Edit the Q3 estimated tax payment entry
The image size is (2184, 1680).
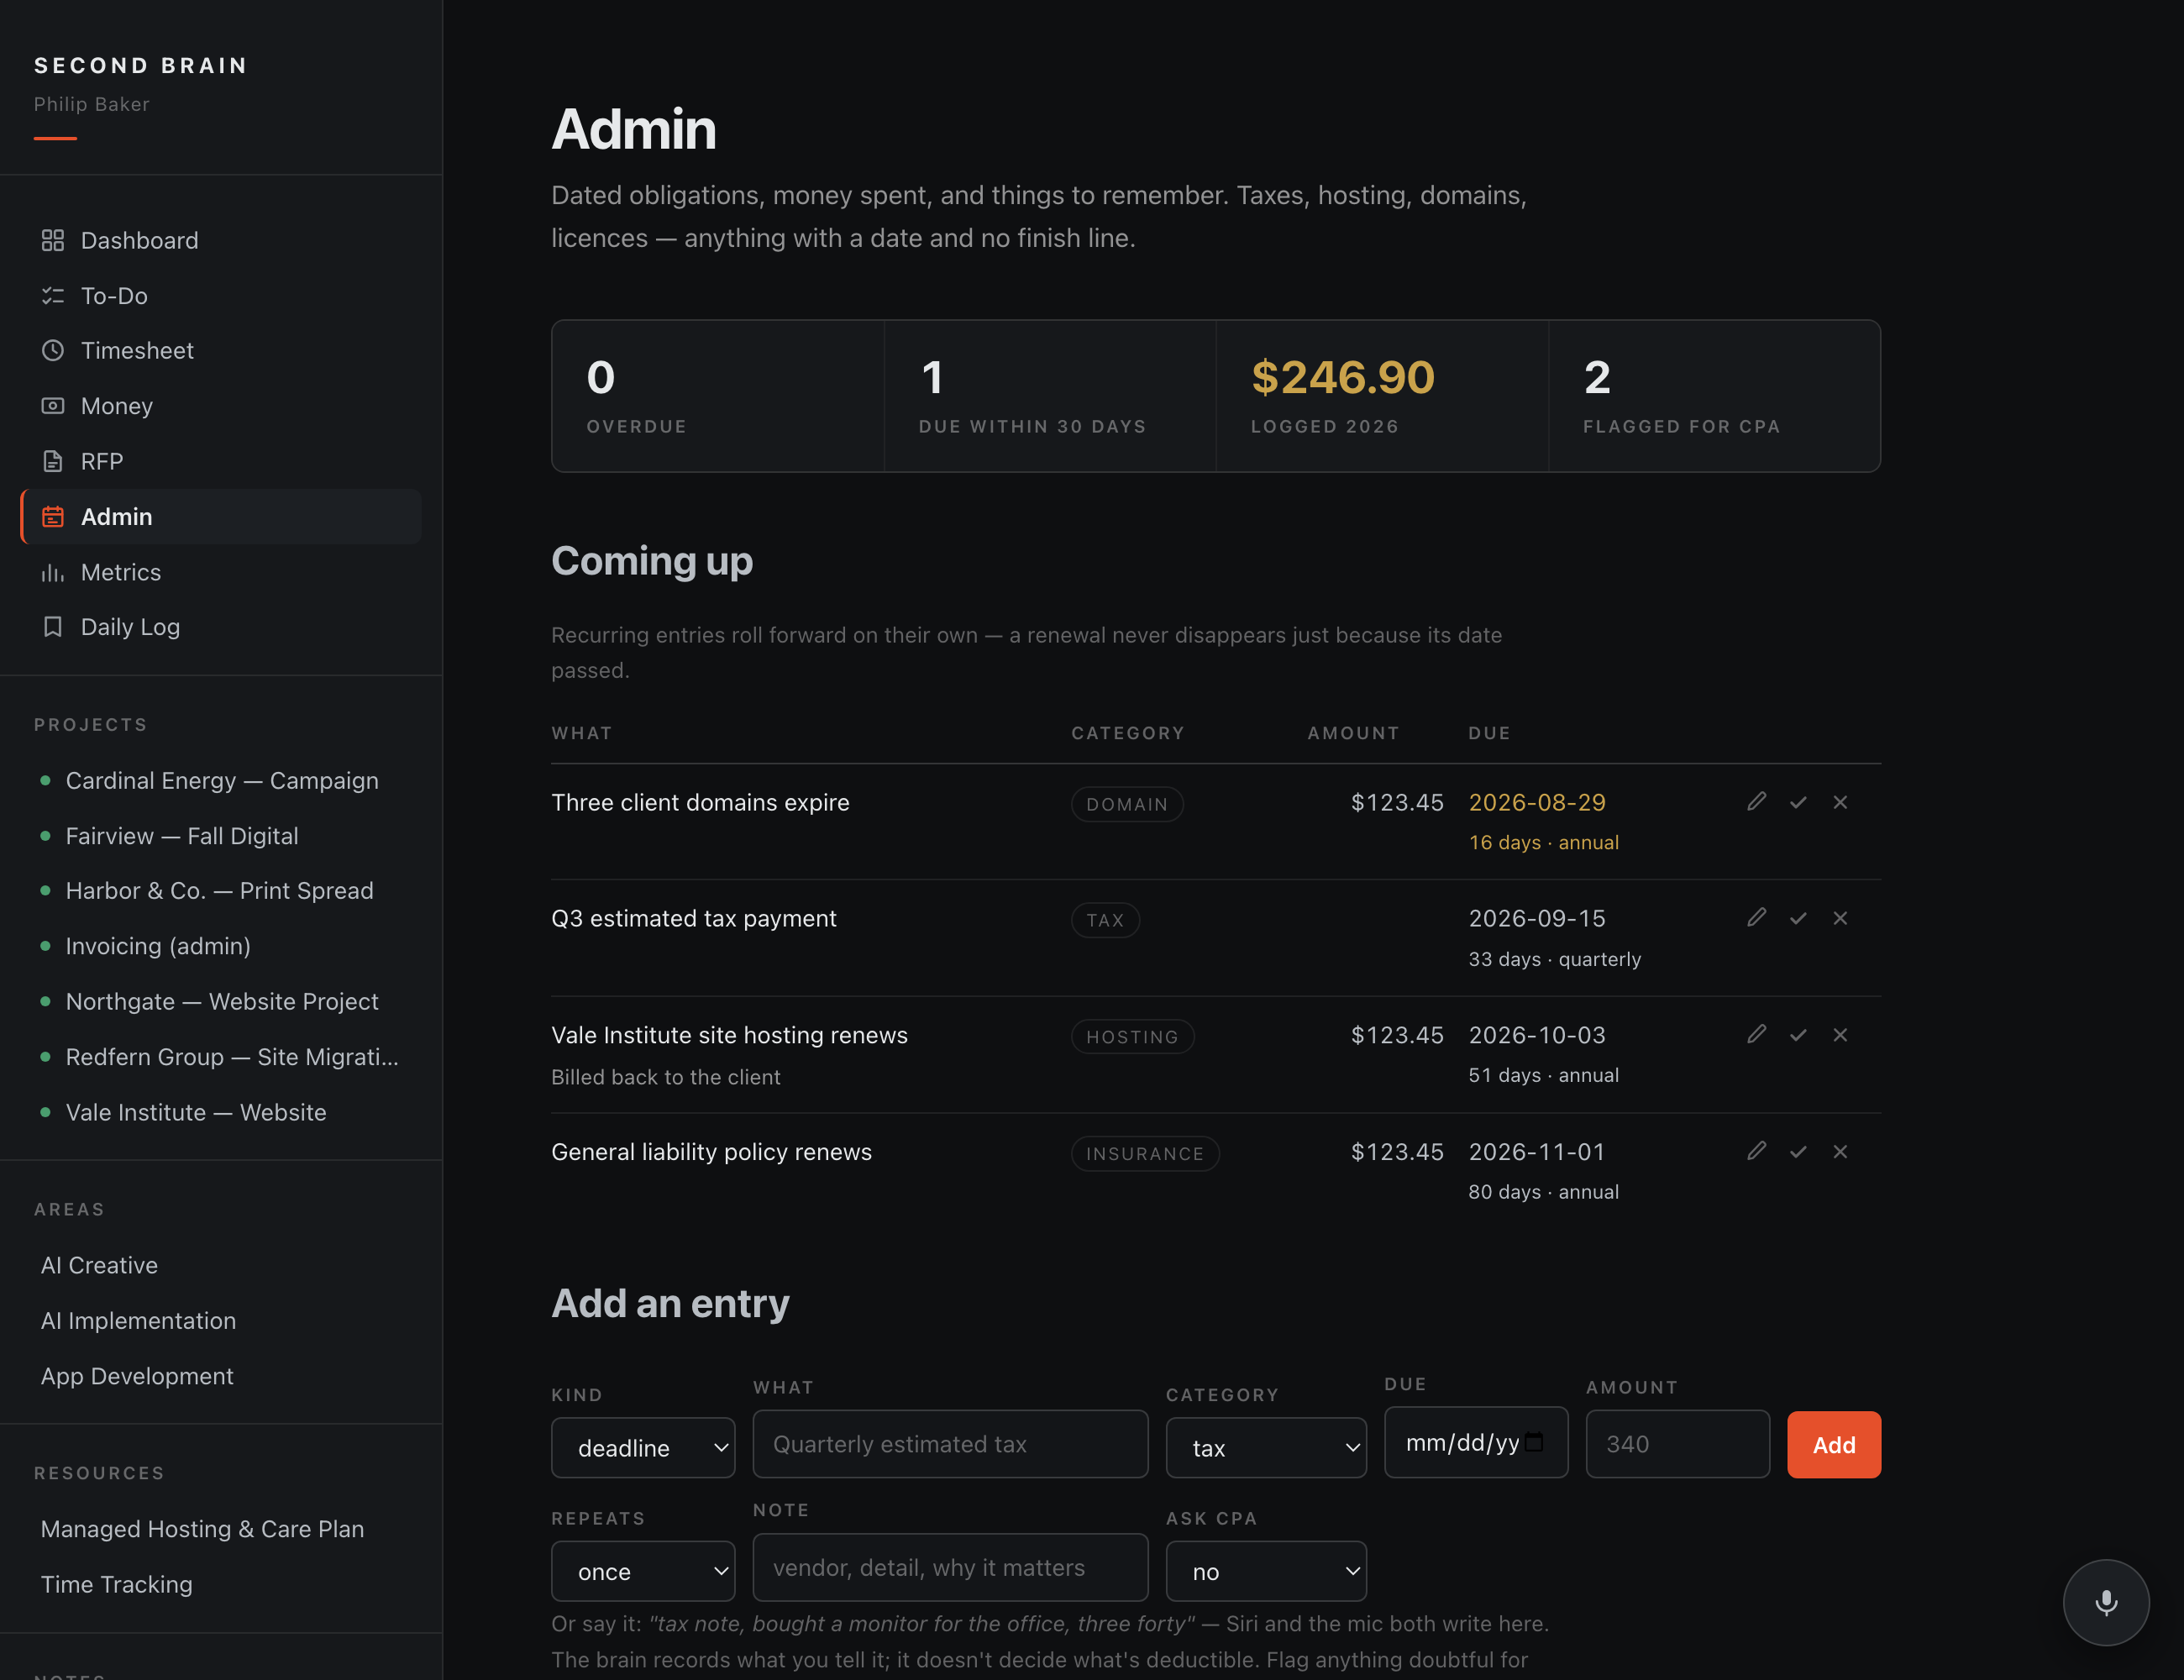click(x=1756, y=918)
